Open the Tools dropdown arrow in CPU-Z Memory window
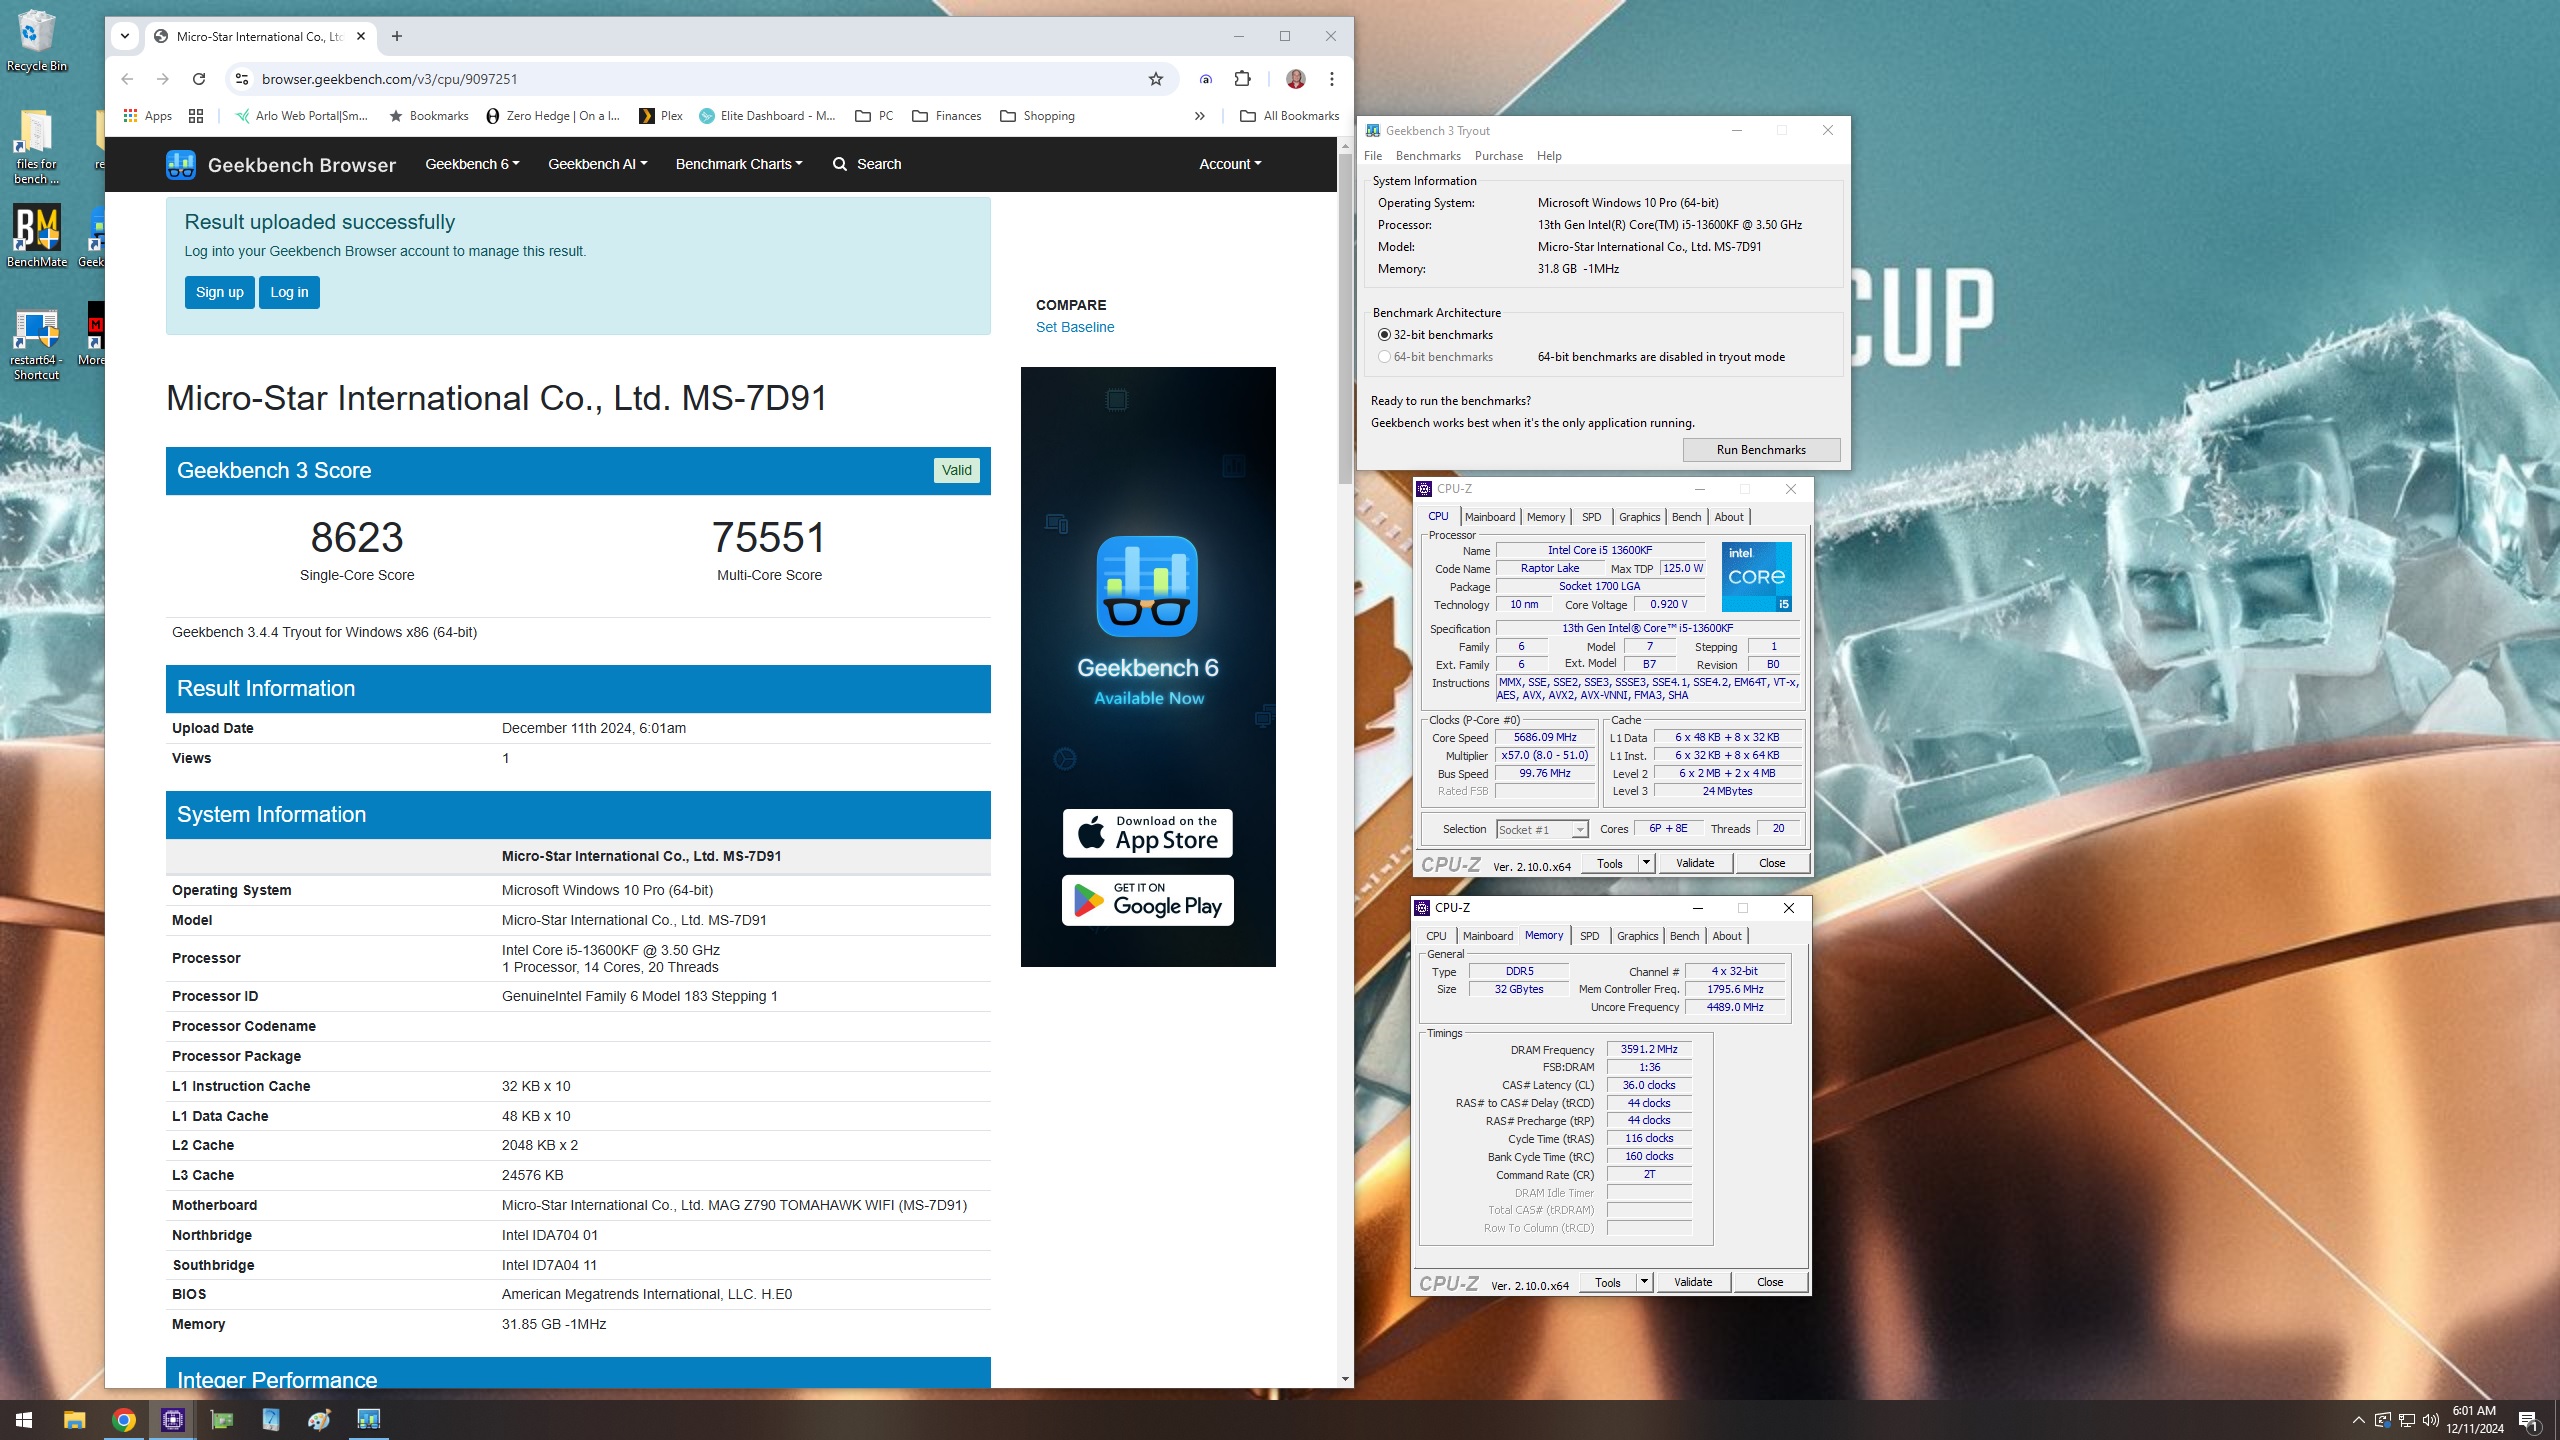 1644,1282
